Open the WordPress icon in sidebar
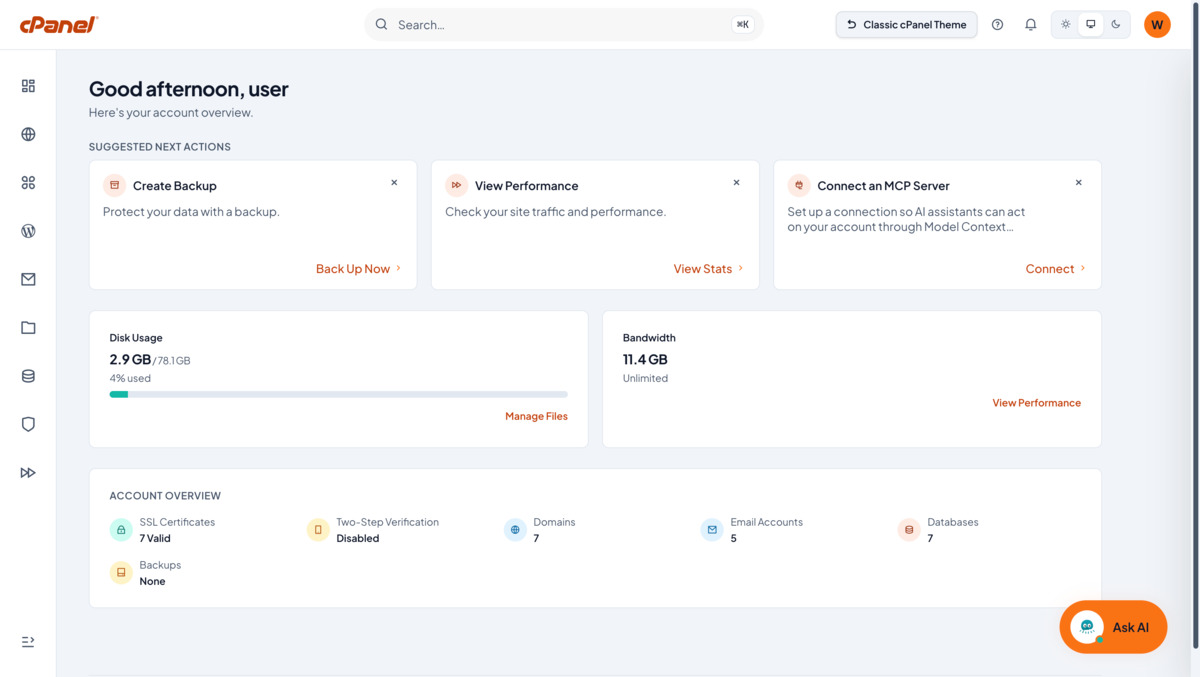The width and height of the screenshot is (1200, 677). (x=28, y=231)
